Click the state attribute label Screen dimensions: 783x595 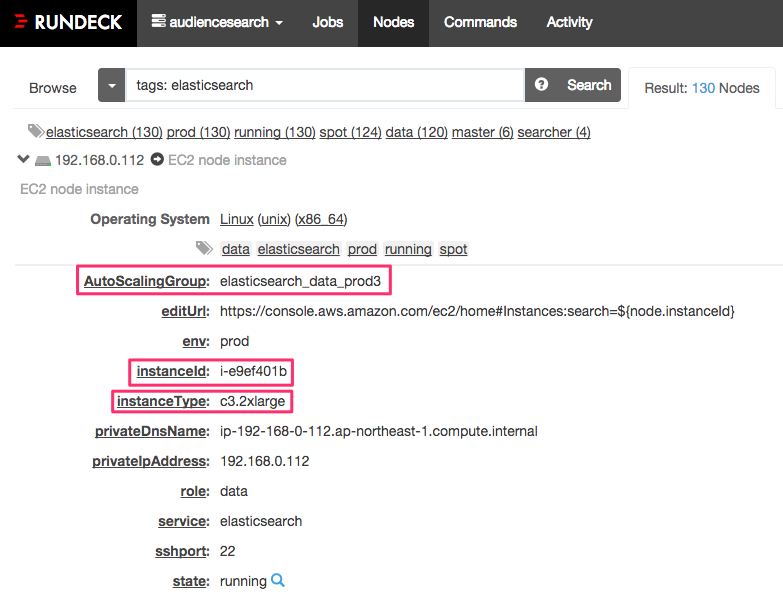(191, 581)
